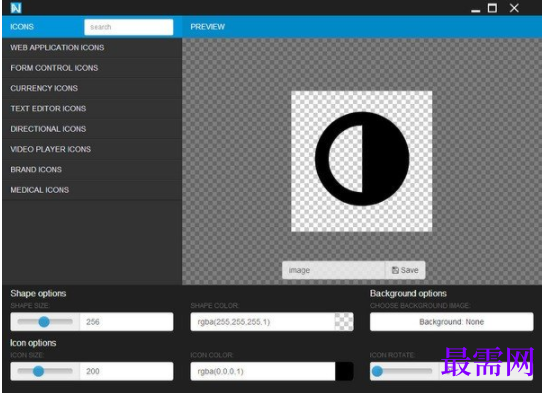Expand Currency Icons category

click(x=92, y=88)
